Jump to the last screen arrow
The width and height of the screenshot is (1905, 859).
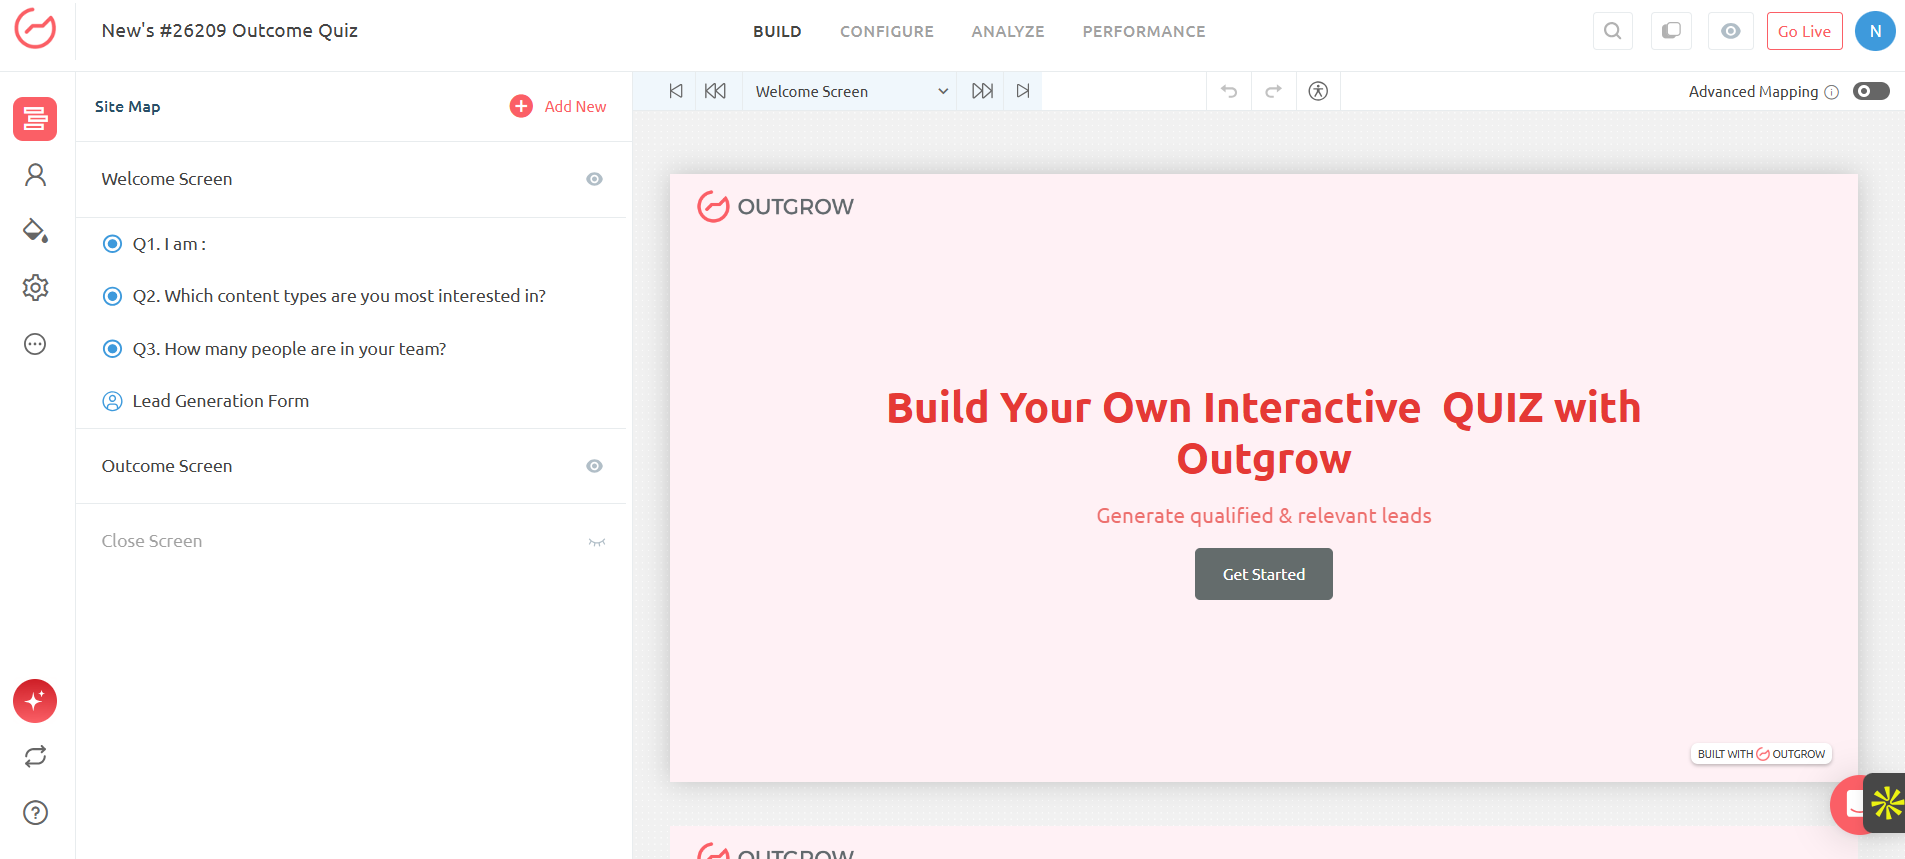click(1022, 91)
